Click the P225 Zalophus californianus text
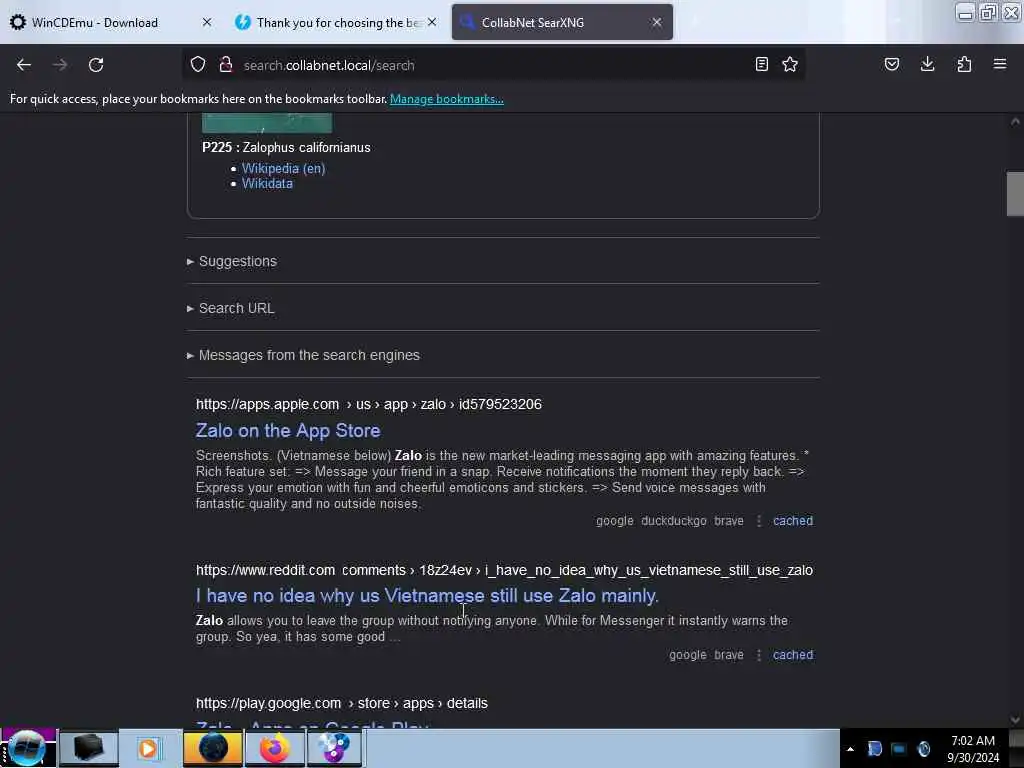 click(286, 148)
